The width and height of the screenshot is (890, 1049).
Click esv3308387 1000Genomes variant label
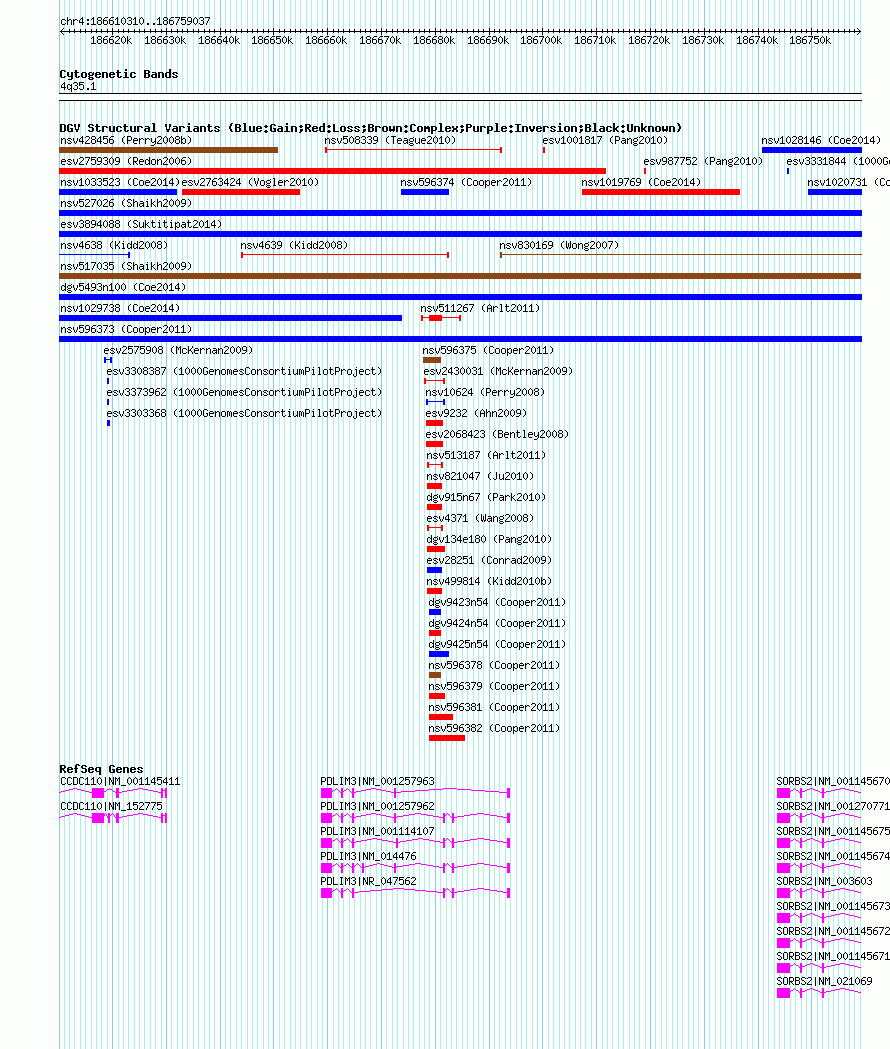[x=244, y=371]
